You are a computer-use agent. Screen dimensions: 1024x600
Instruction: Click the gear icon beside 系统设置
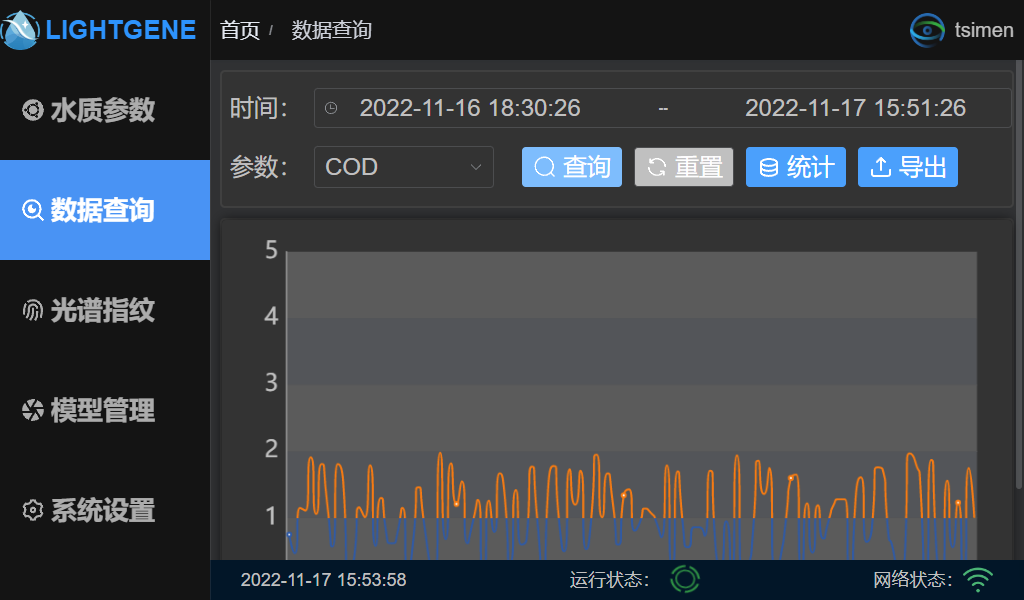(x=33, y=510)
